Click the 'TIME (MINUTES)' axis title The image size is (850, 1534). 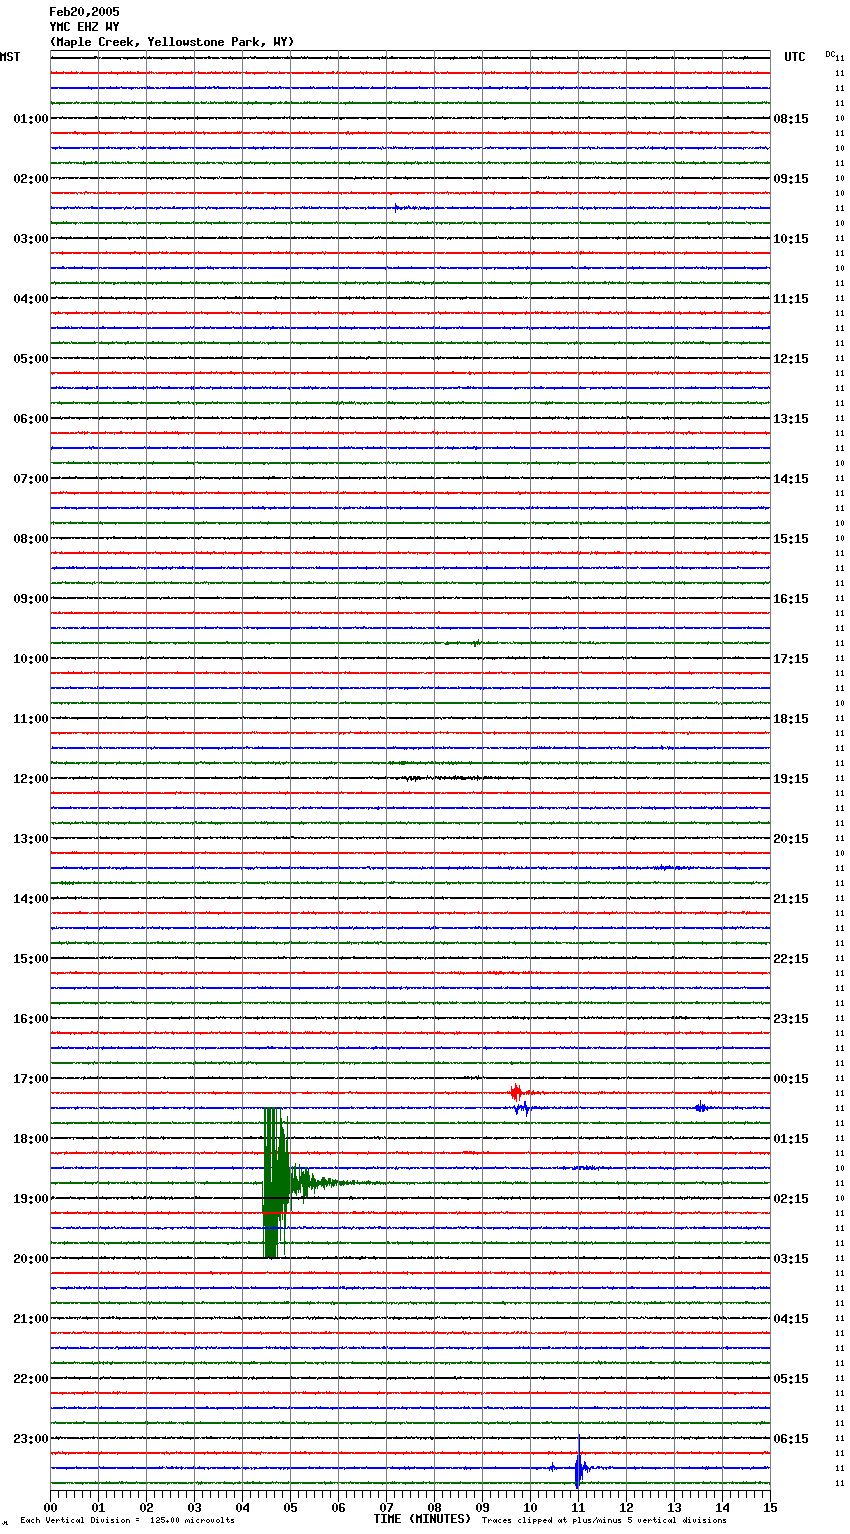click(422, 1519)
